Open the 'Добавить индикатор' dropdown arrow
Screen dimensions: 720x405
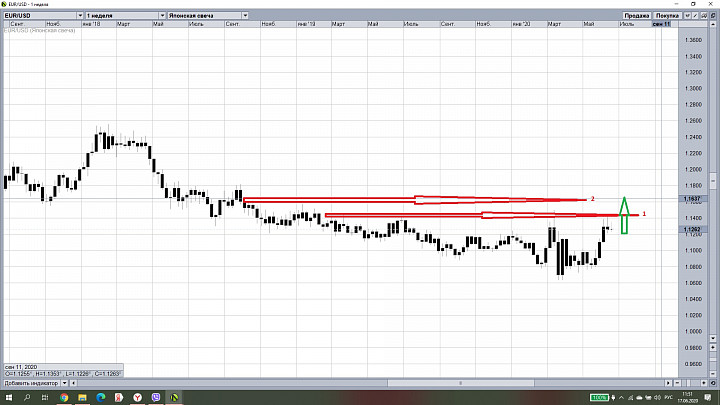click(x=64, y=383)
